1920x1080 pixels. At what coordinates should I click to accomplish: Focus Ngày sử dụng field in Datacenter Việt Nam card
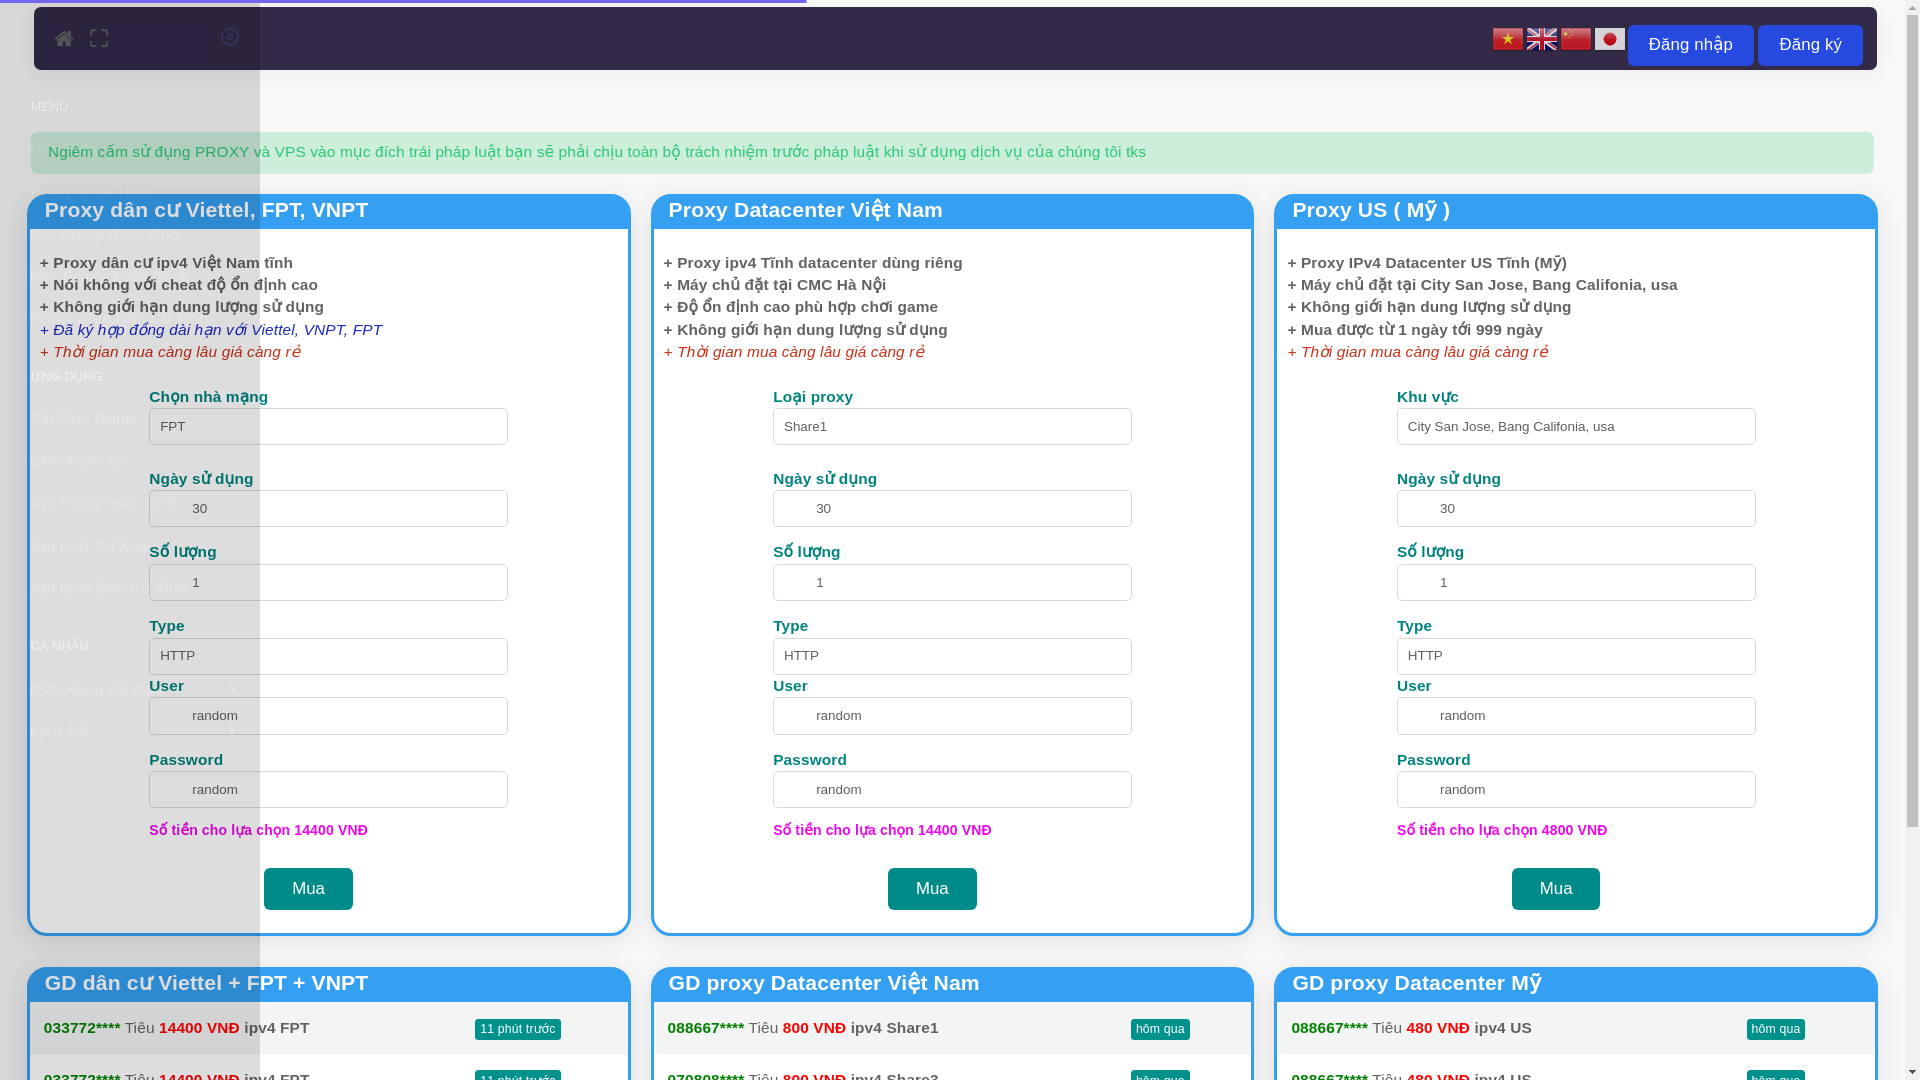coord(952,508)
